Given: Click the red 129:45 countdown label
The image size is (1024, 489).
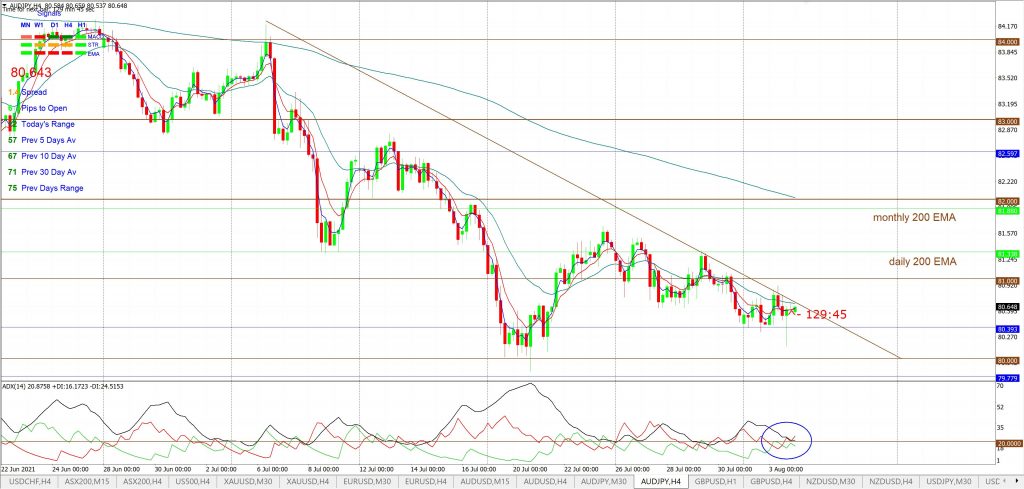Looking at the screenshot, I should point(825,315).
